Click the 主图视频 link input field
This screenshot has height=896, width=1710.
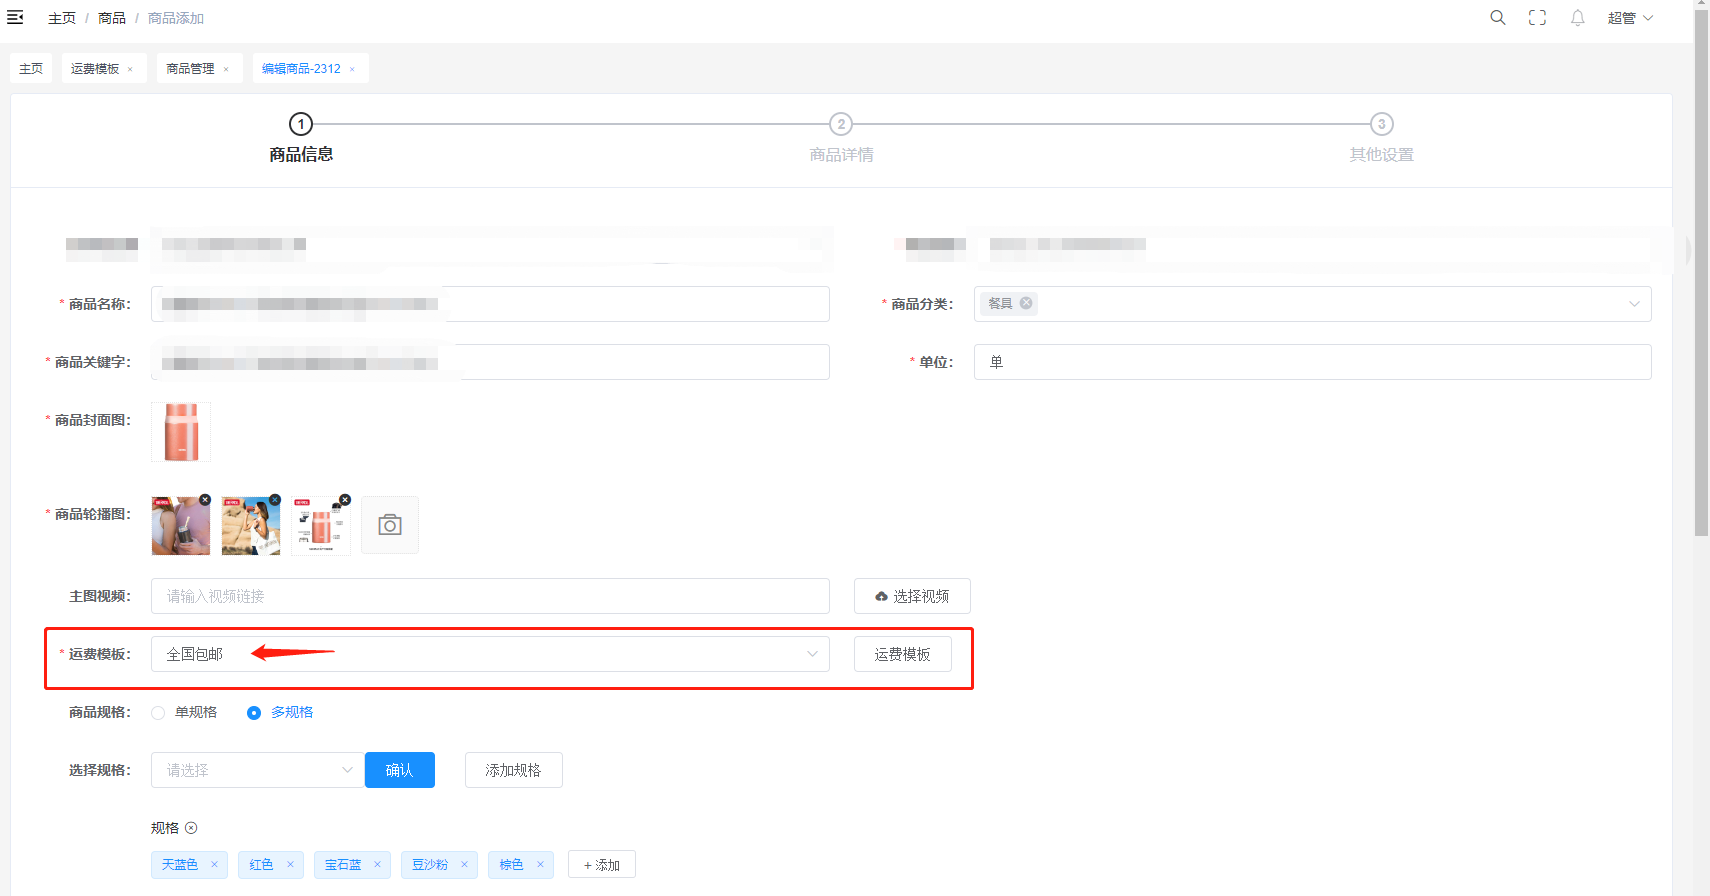pyautogui.click(x=490, y=596)
